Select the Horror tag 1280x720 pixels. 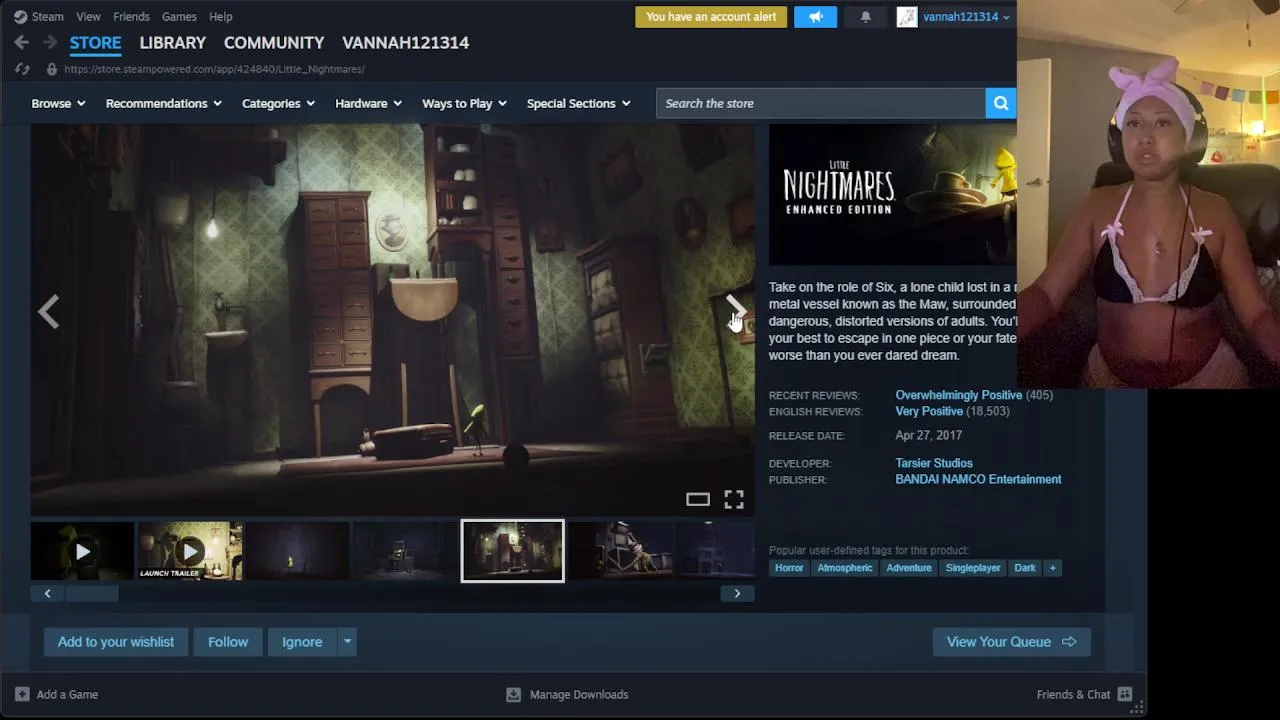pyautogui.click(x=789, y=568)
